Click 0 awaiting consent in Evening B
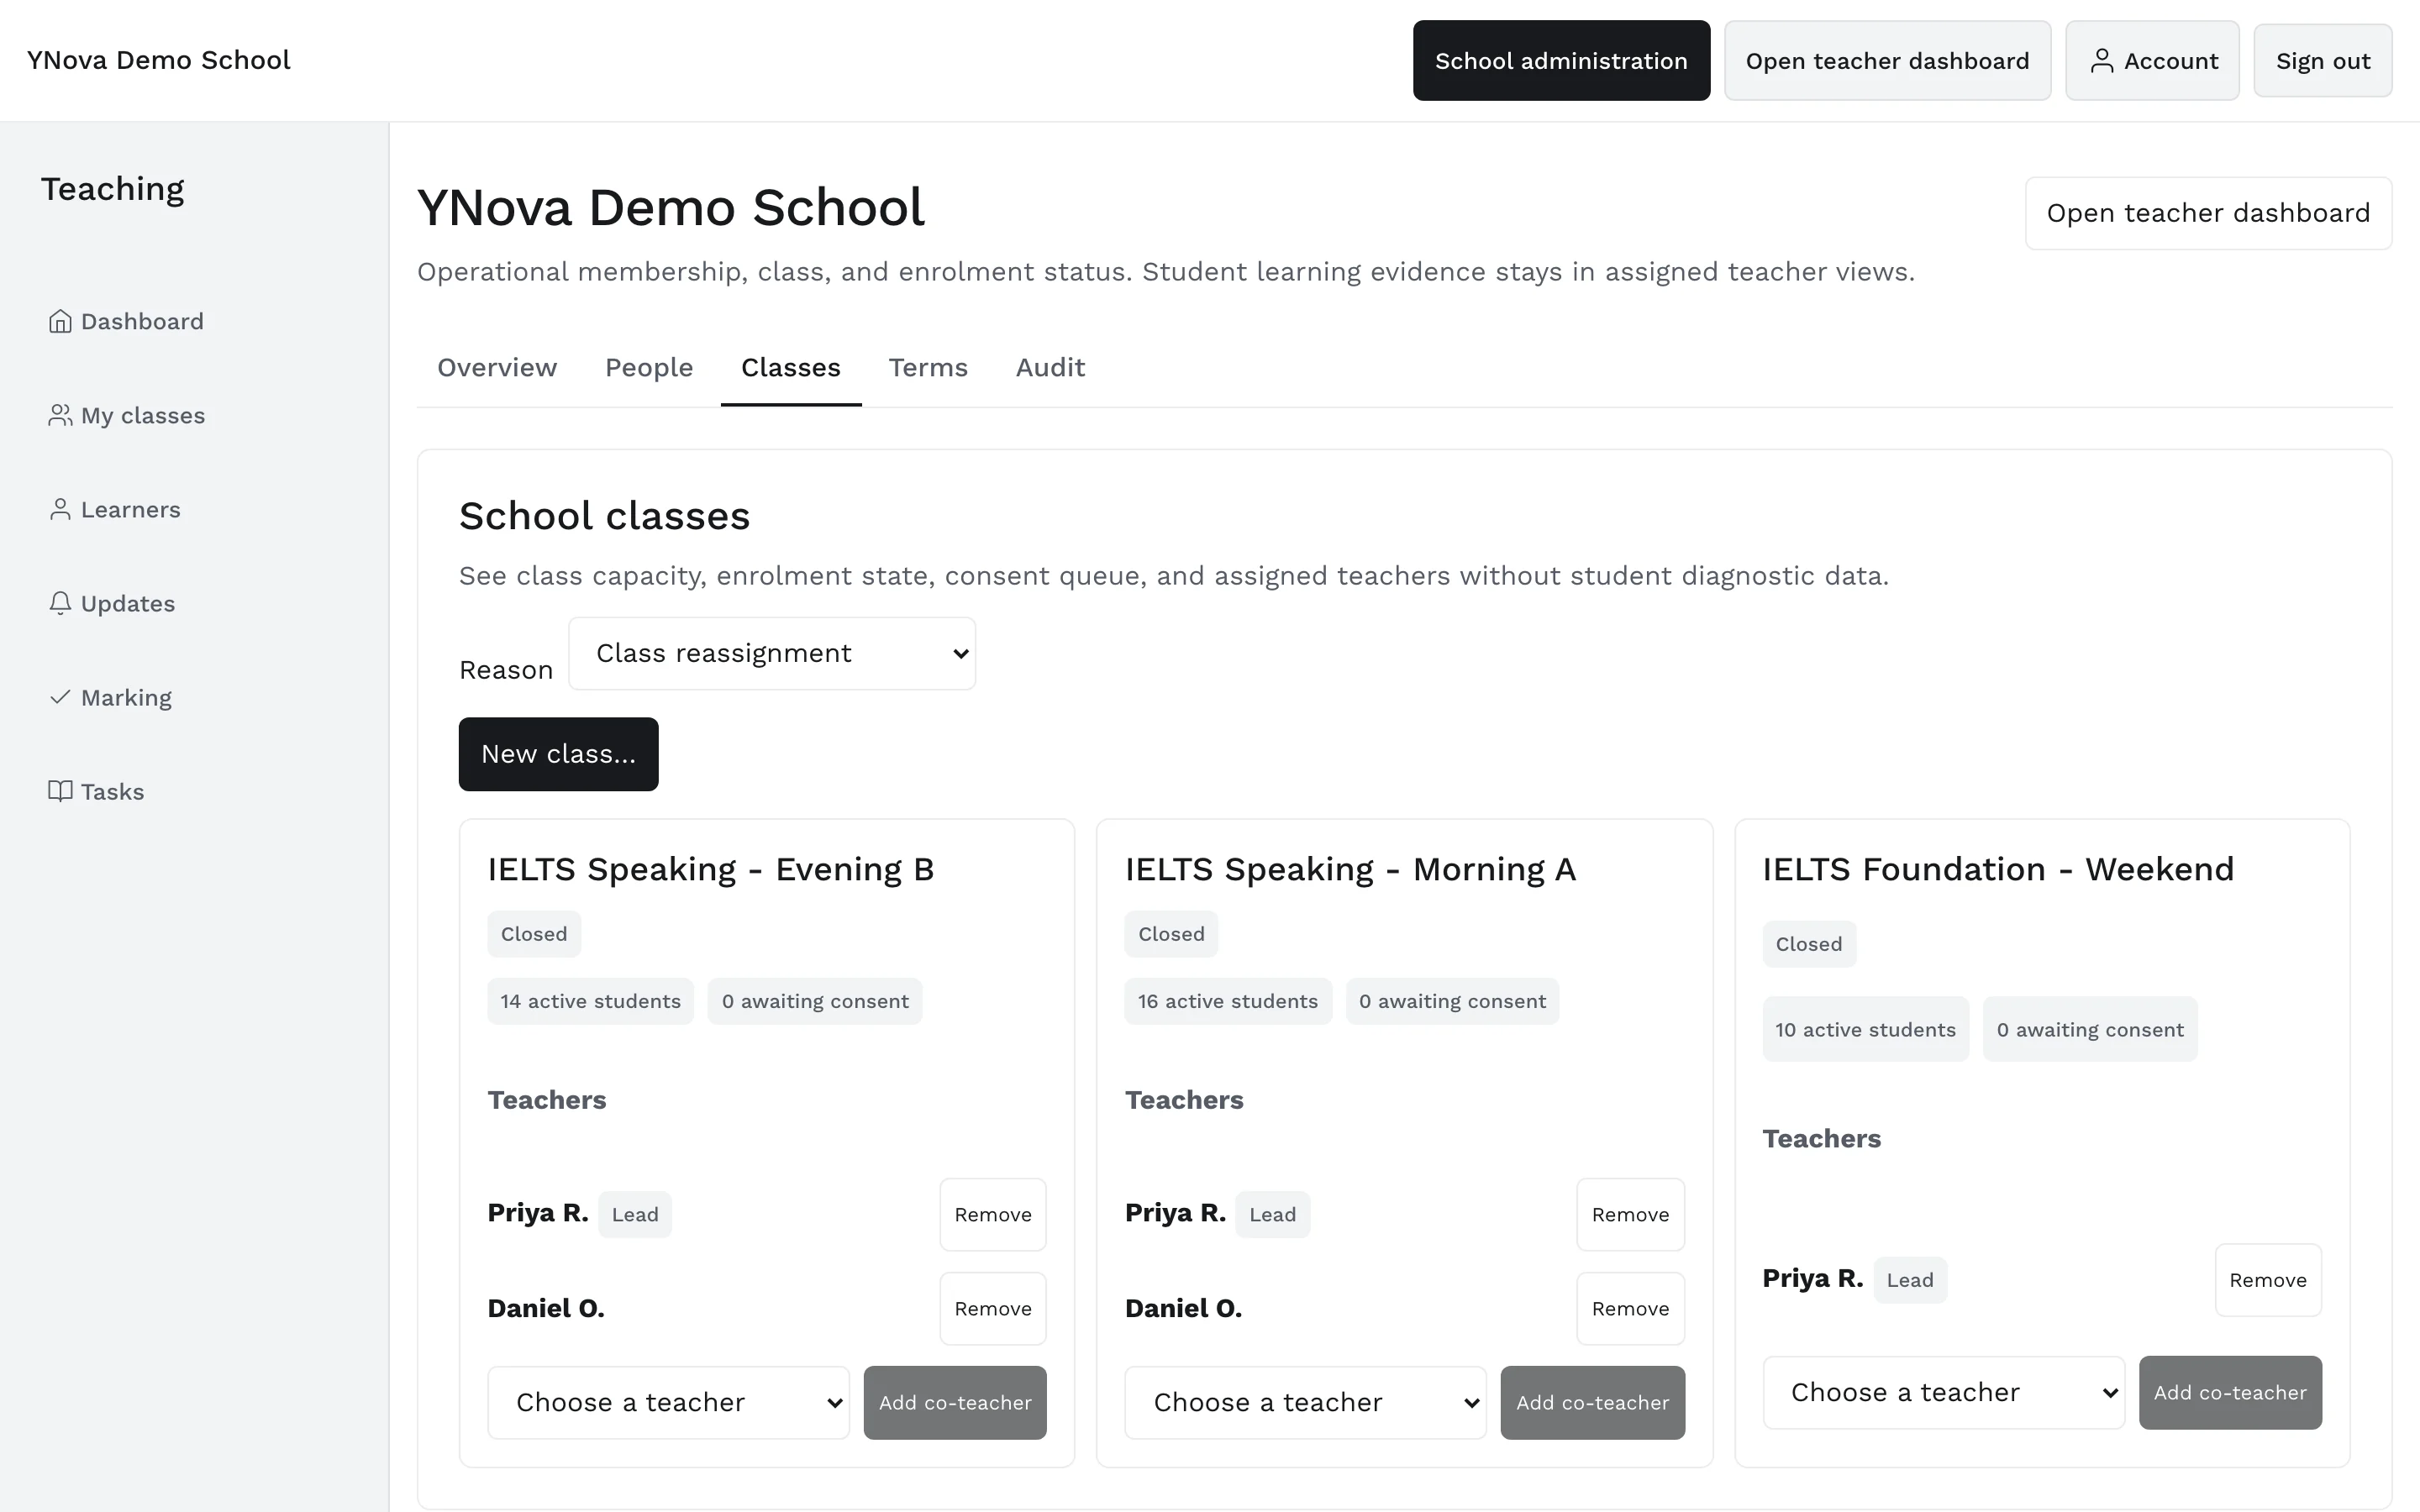The image size is (2420, 1512). pos(815,1001)
